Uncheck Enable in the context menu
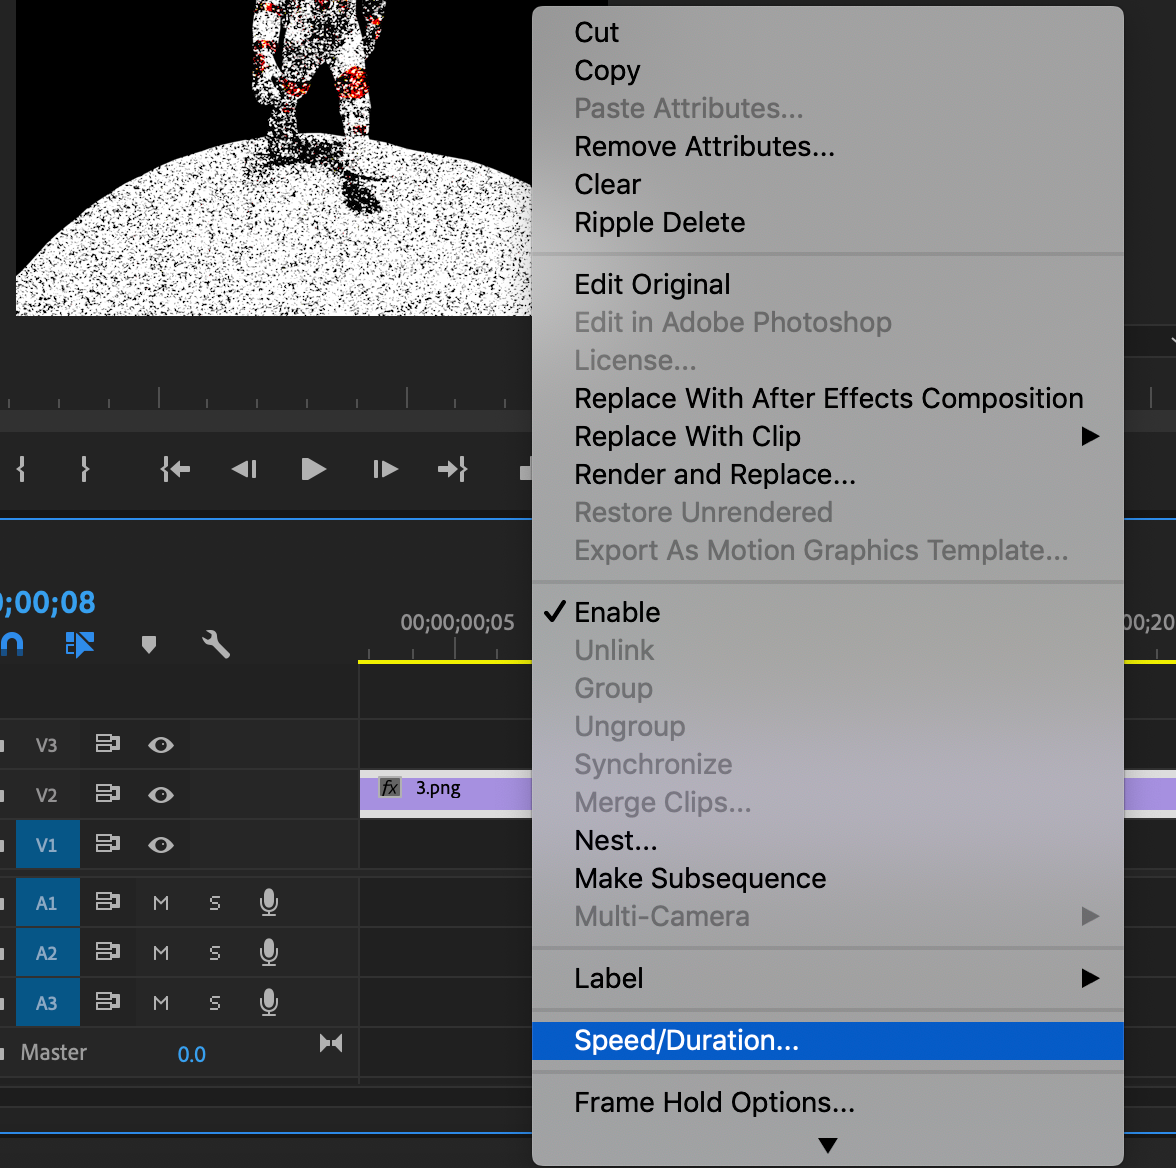This screenshot has height=1168, width=1176. pyautogui.click(x=827, y=612)
